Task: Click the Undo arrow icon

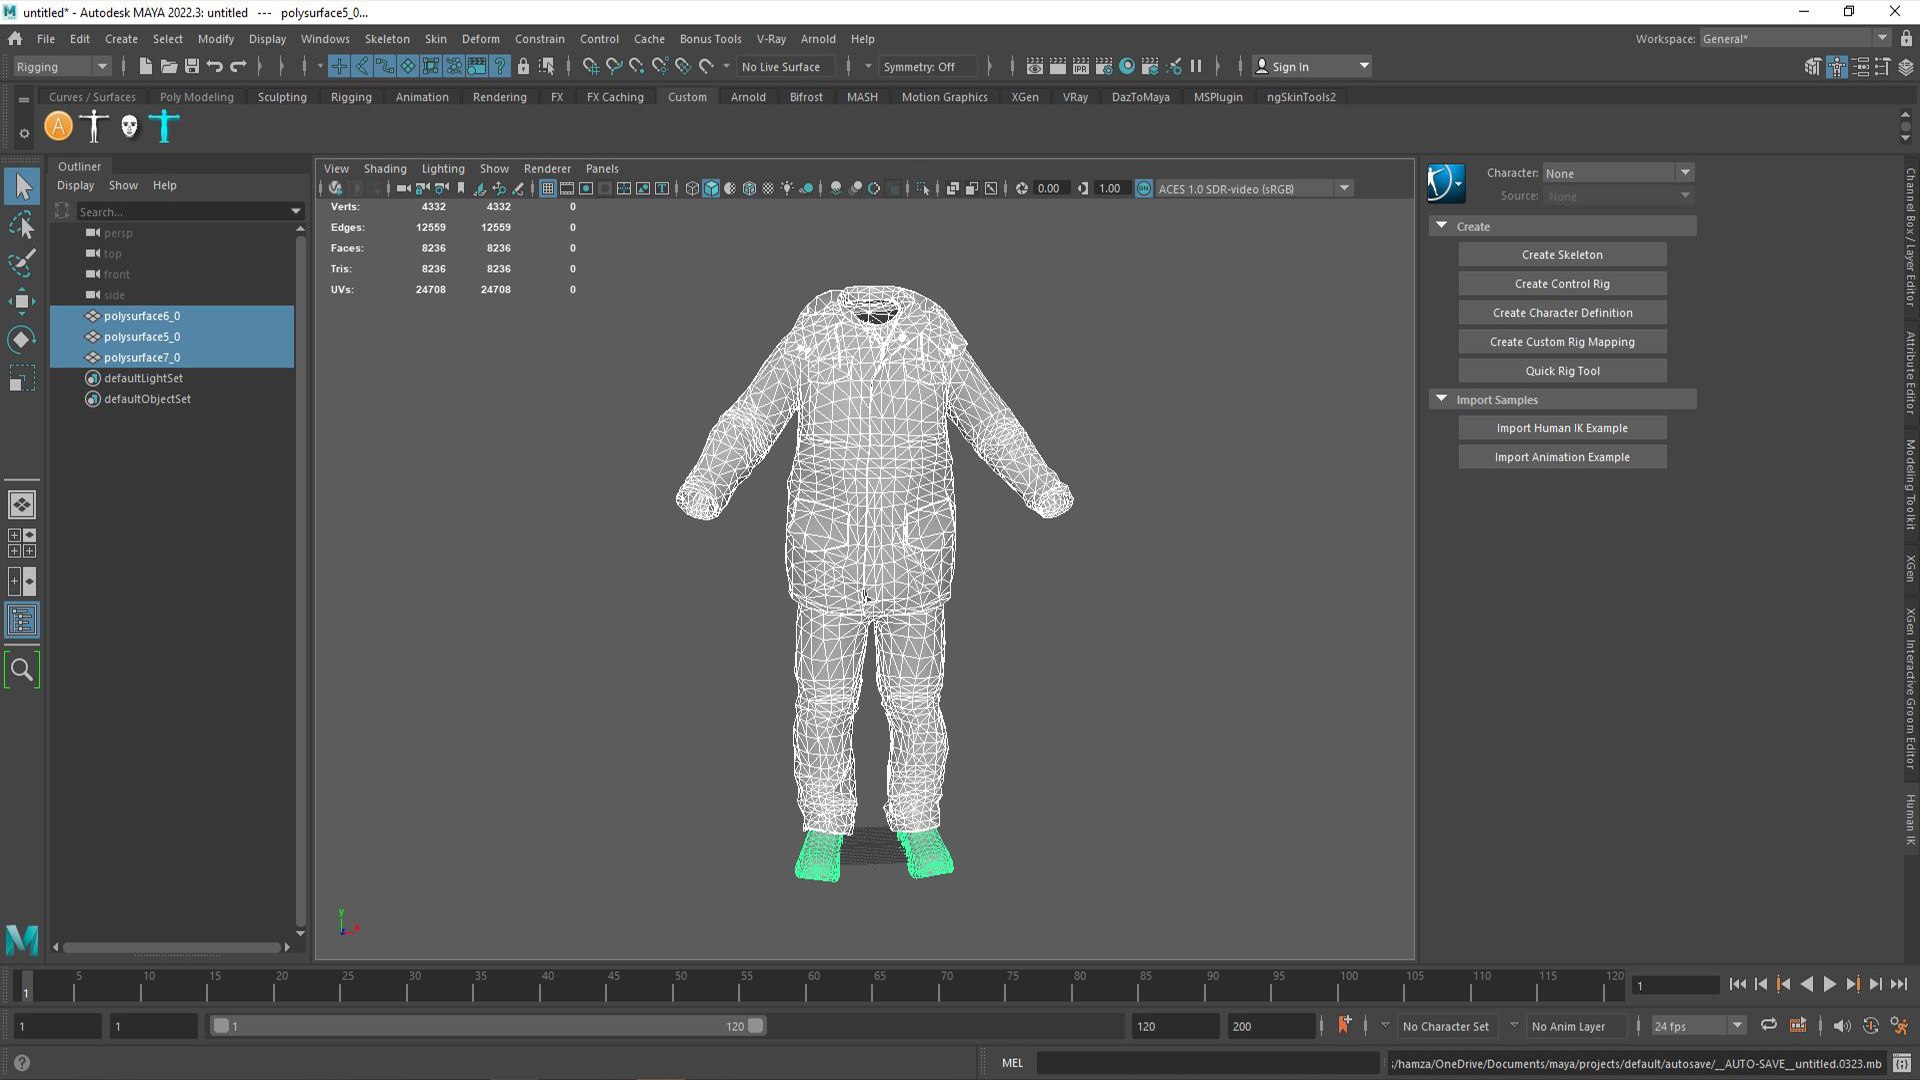Action: 215,67
